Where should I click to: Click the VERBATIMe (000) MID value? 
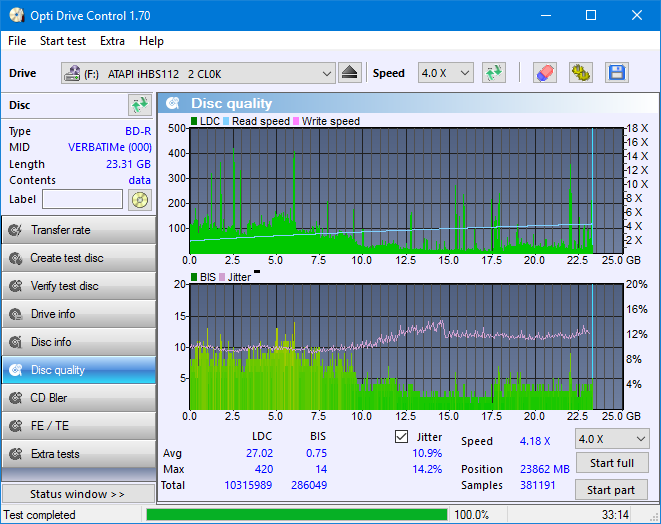110,147
